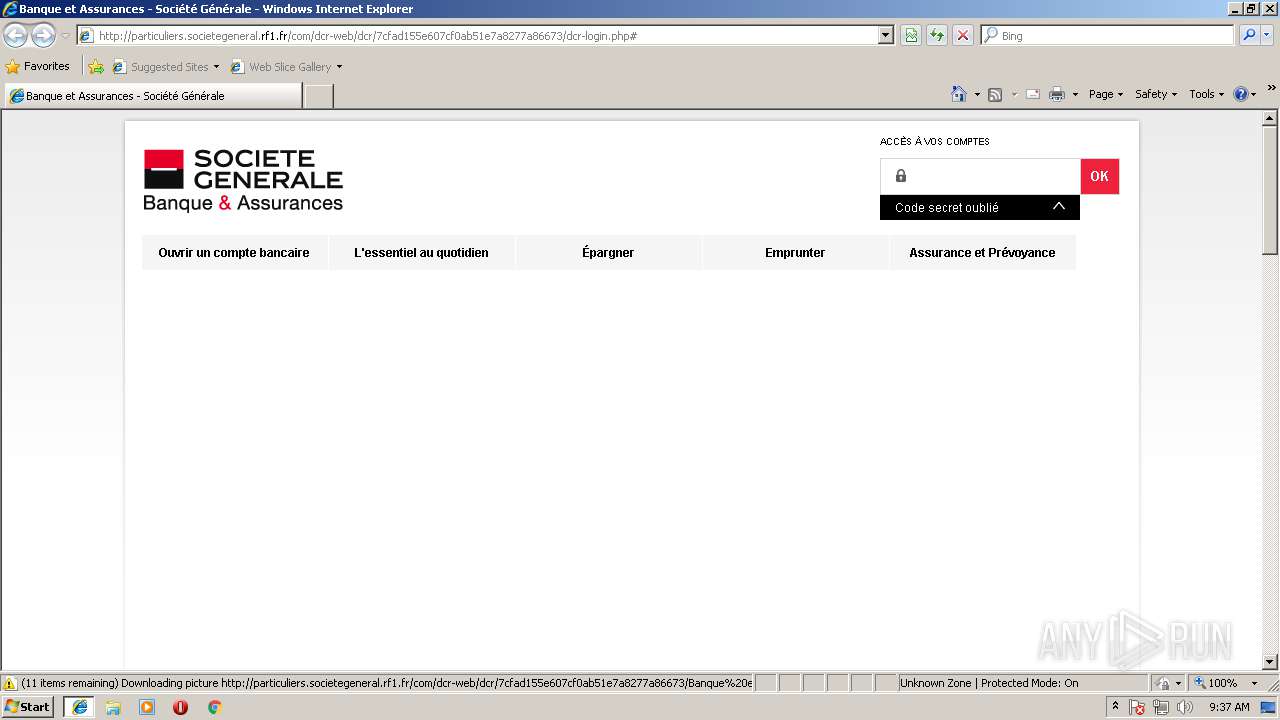The image size is (1280, 720).
Task: Click the padlock icon in login field
Action: pos(901,176)
